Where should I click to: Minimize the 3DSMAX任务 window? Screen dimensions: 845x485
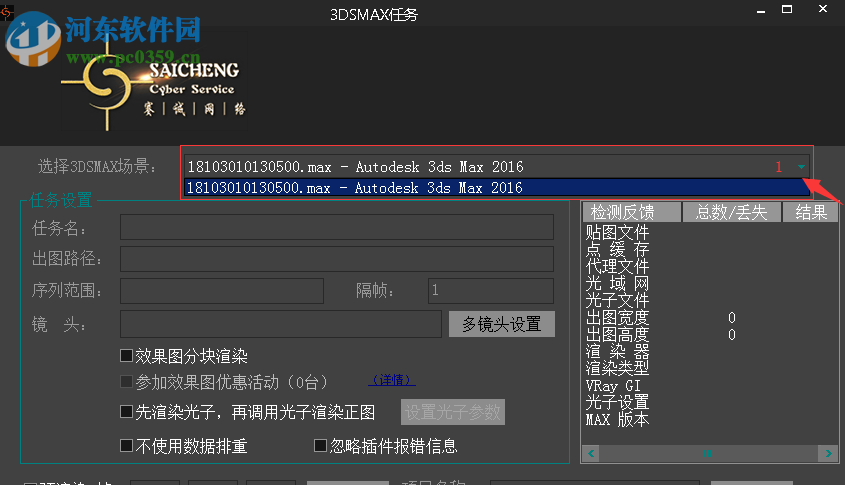pos(761,10)
